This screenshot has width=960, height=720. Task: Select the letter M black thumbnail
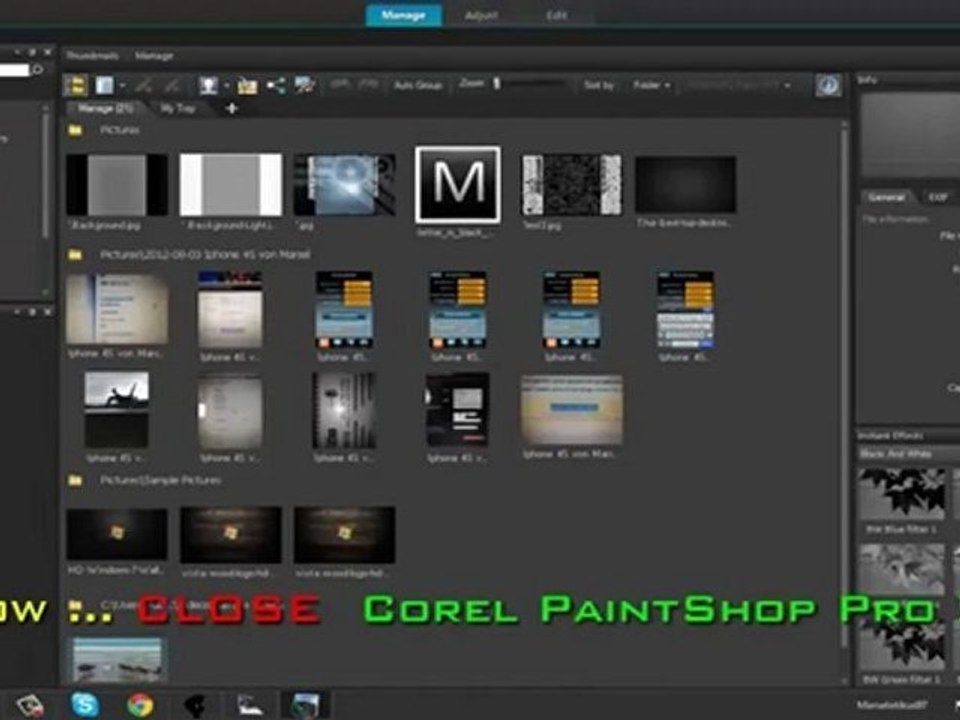458,184
